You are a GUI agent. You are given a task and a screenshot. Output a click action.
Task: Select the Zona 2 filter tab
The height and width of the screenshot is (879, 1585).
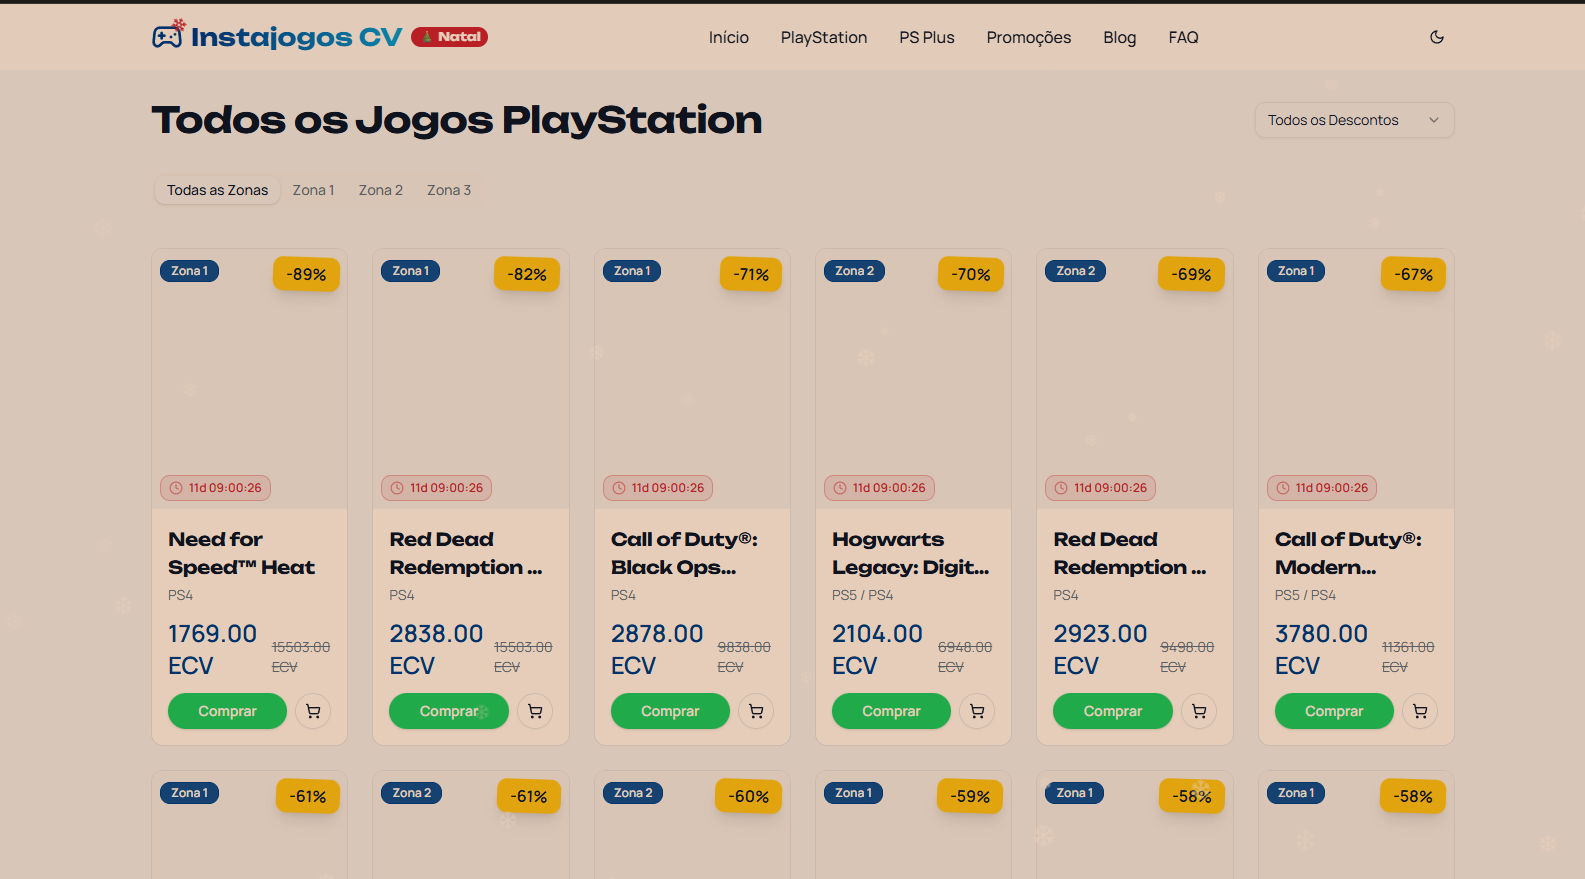[x=380, y=190]
